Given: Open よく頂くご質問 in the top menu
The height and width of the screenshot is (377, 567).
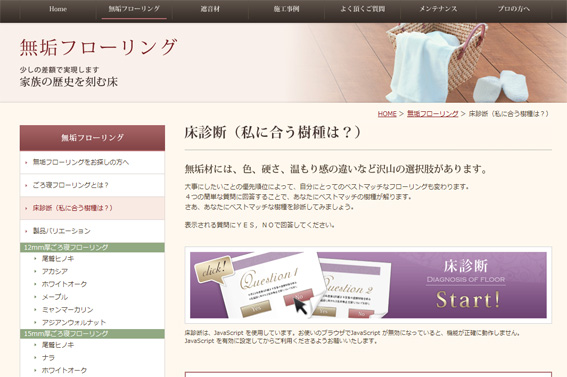Looking at the screenshot, I should (x=363, y=9).
